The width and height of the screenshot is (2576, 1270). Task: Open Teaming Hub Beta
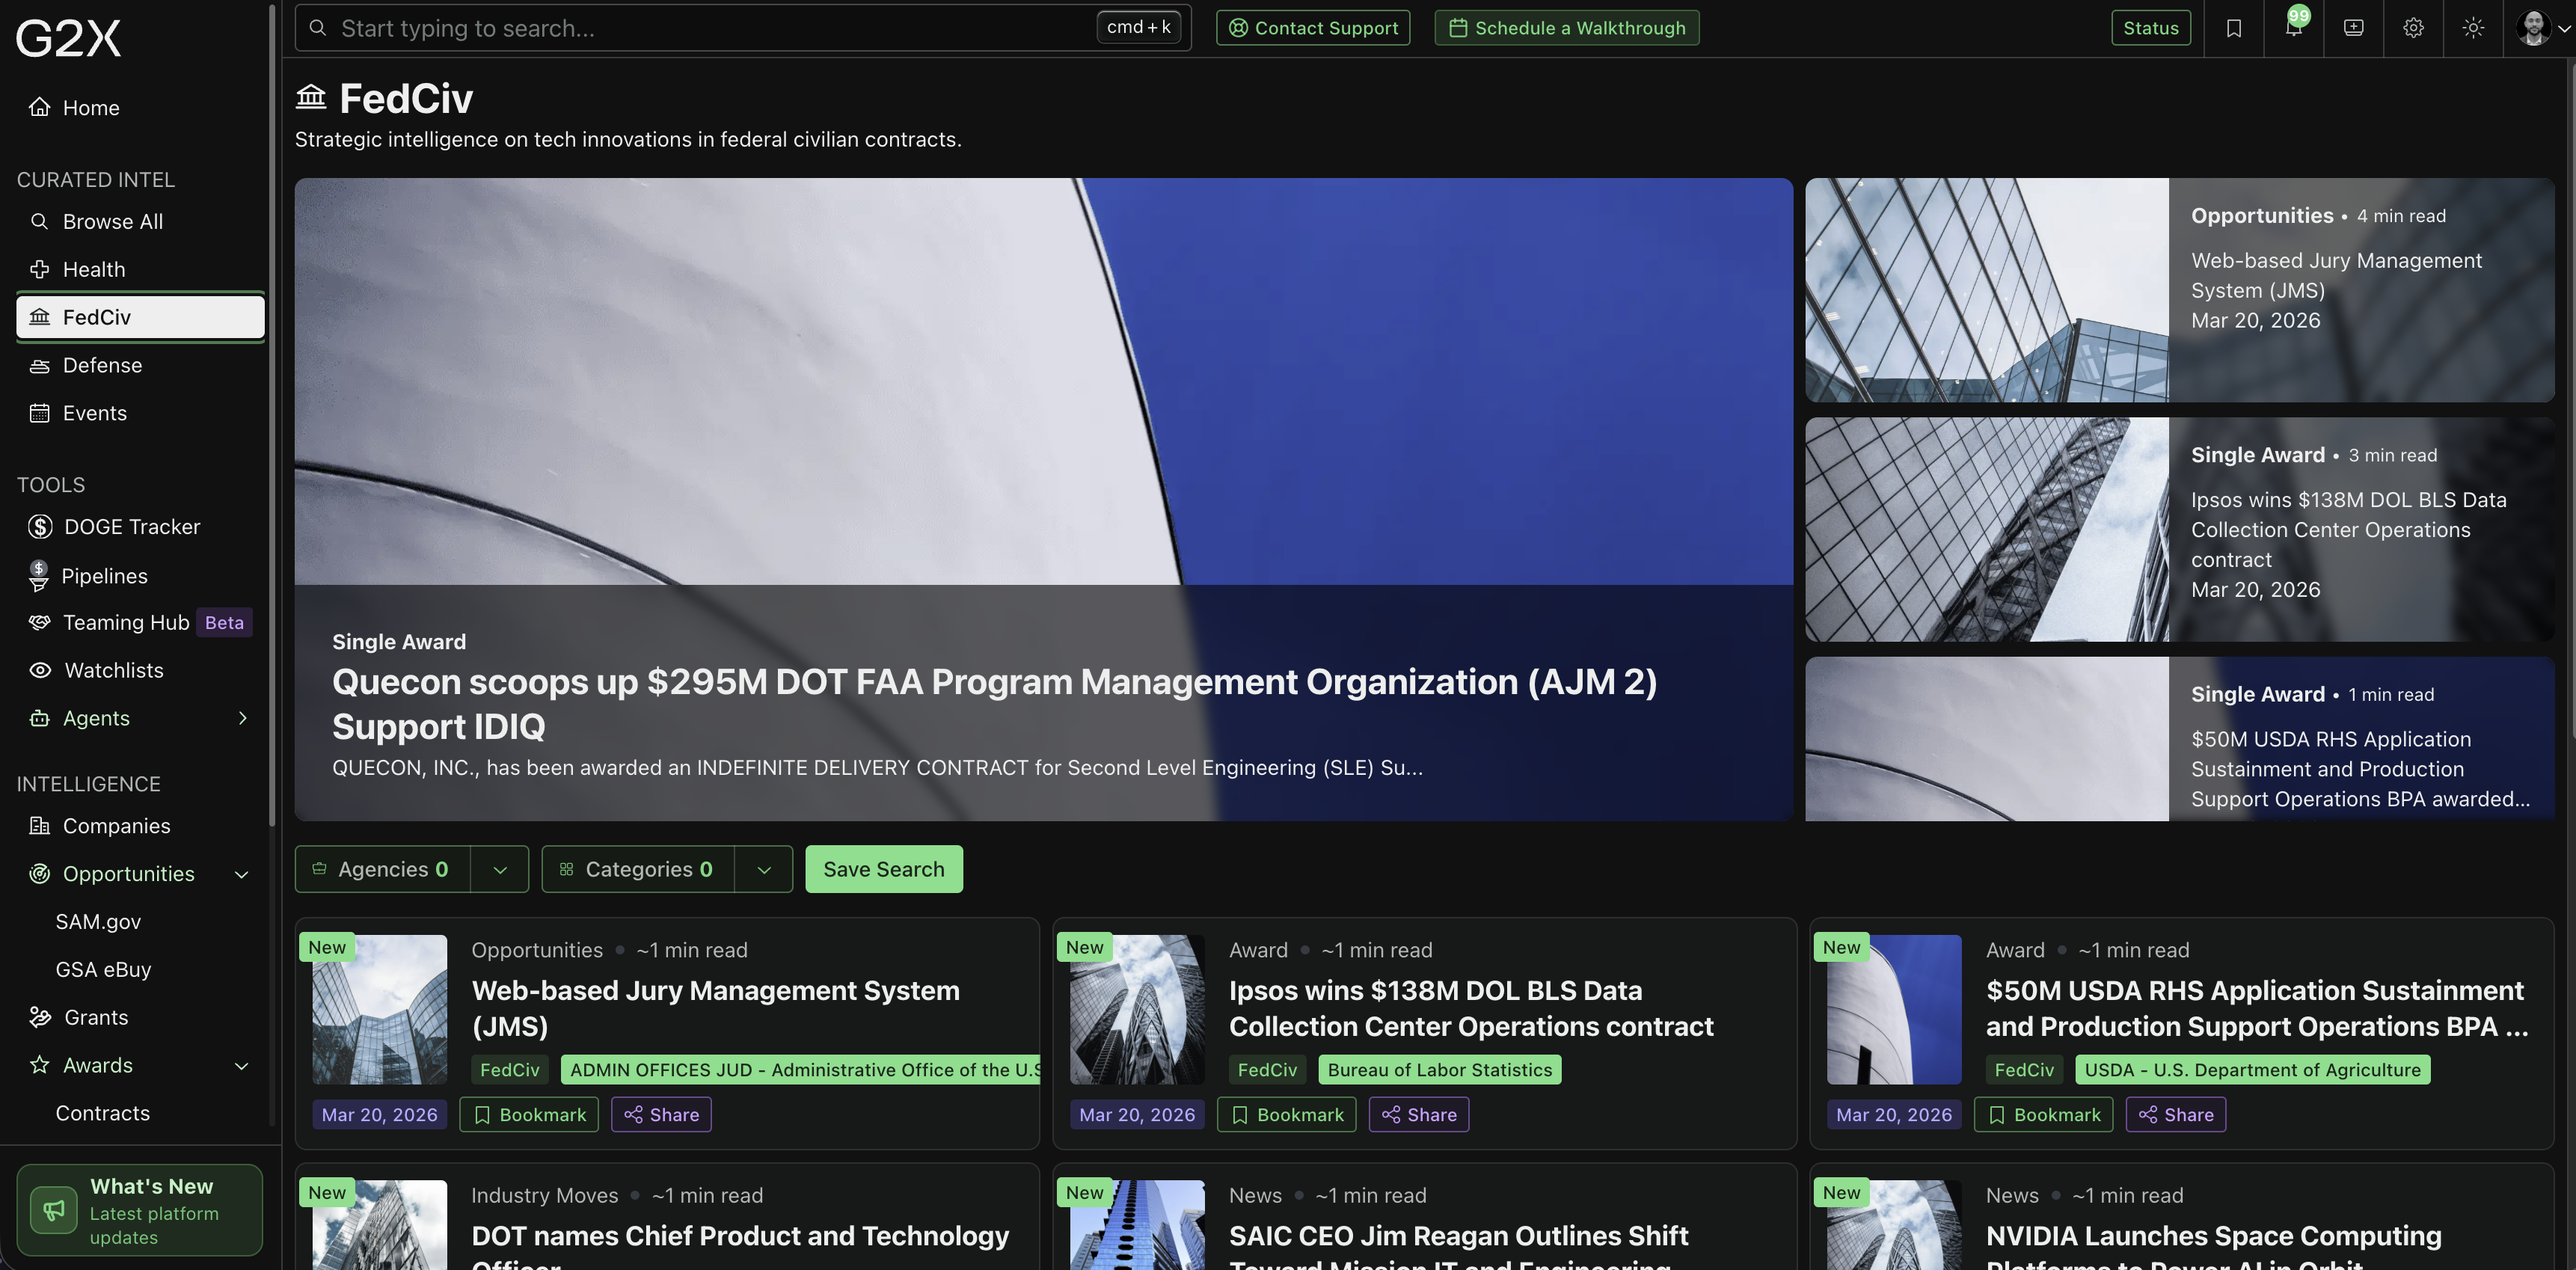coord(140,623)
